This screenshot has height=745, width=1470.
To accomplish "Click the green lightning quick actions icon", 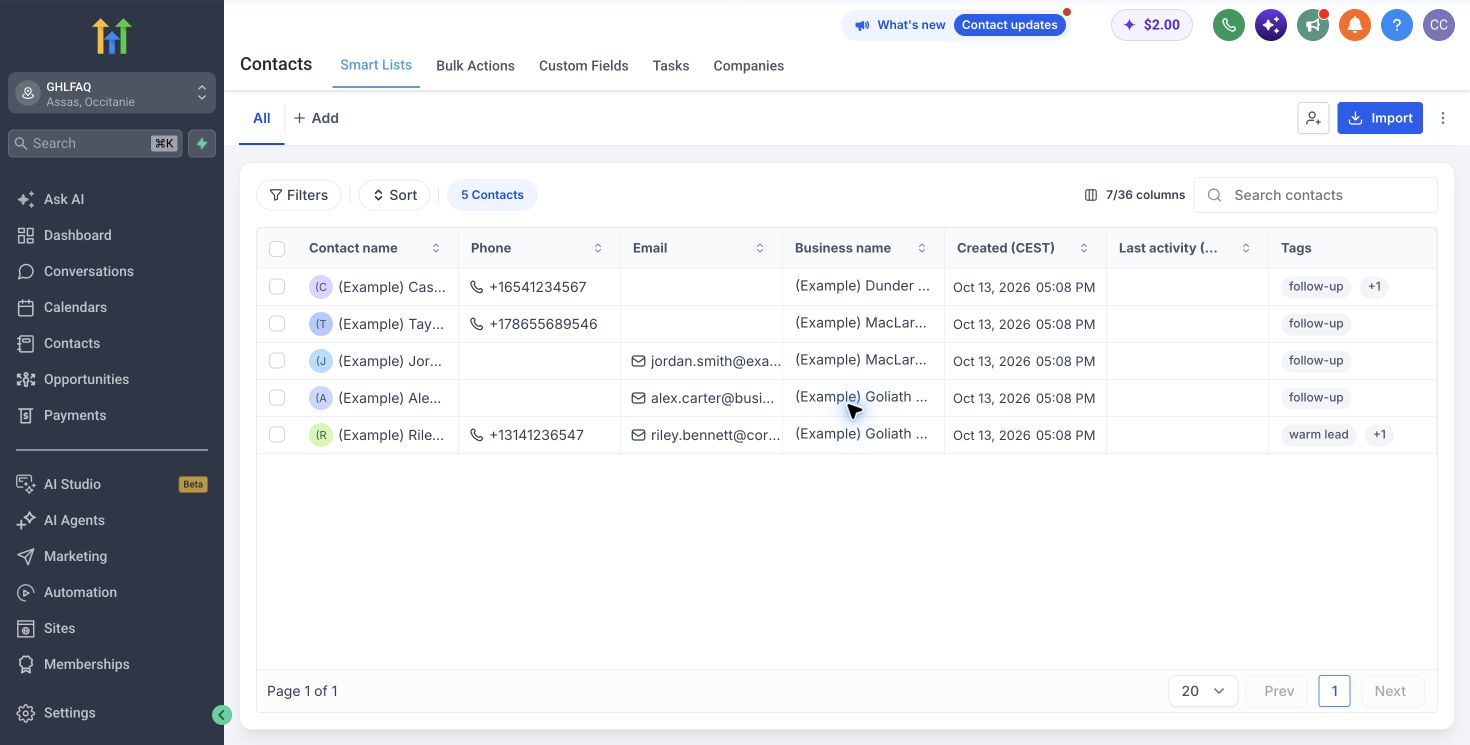I will pos(202,143).
